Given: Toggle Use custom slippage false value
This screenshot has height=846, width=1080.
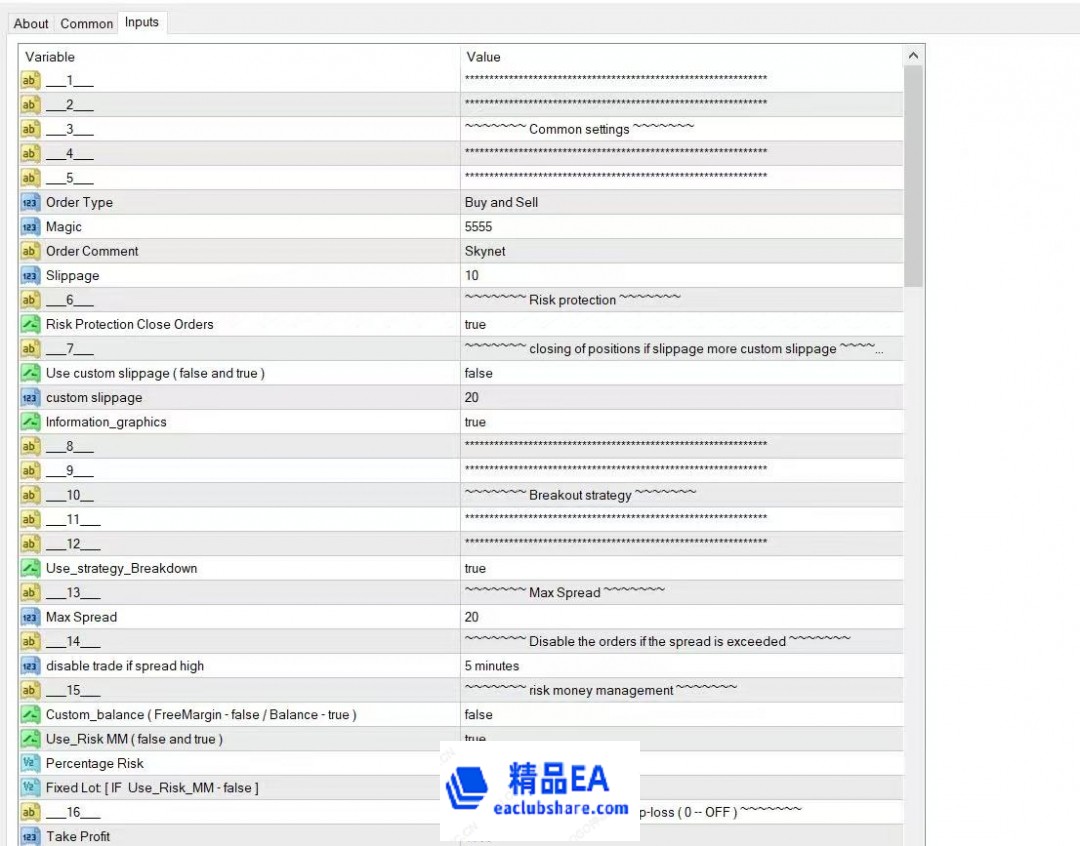Looking at the screenshot, I should coord(680,373).
